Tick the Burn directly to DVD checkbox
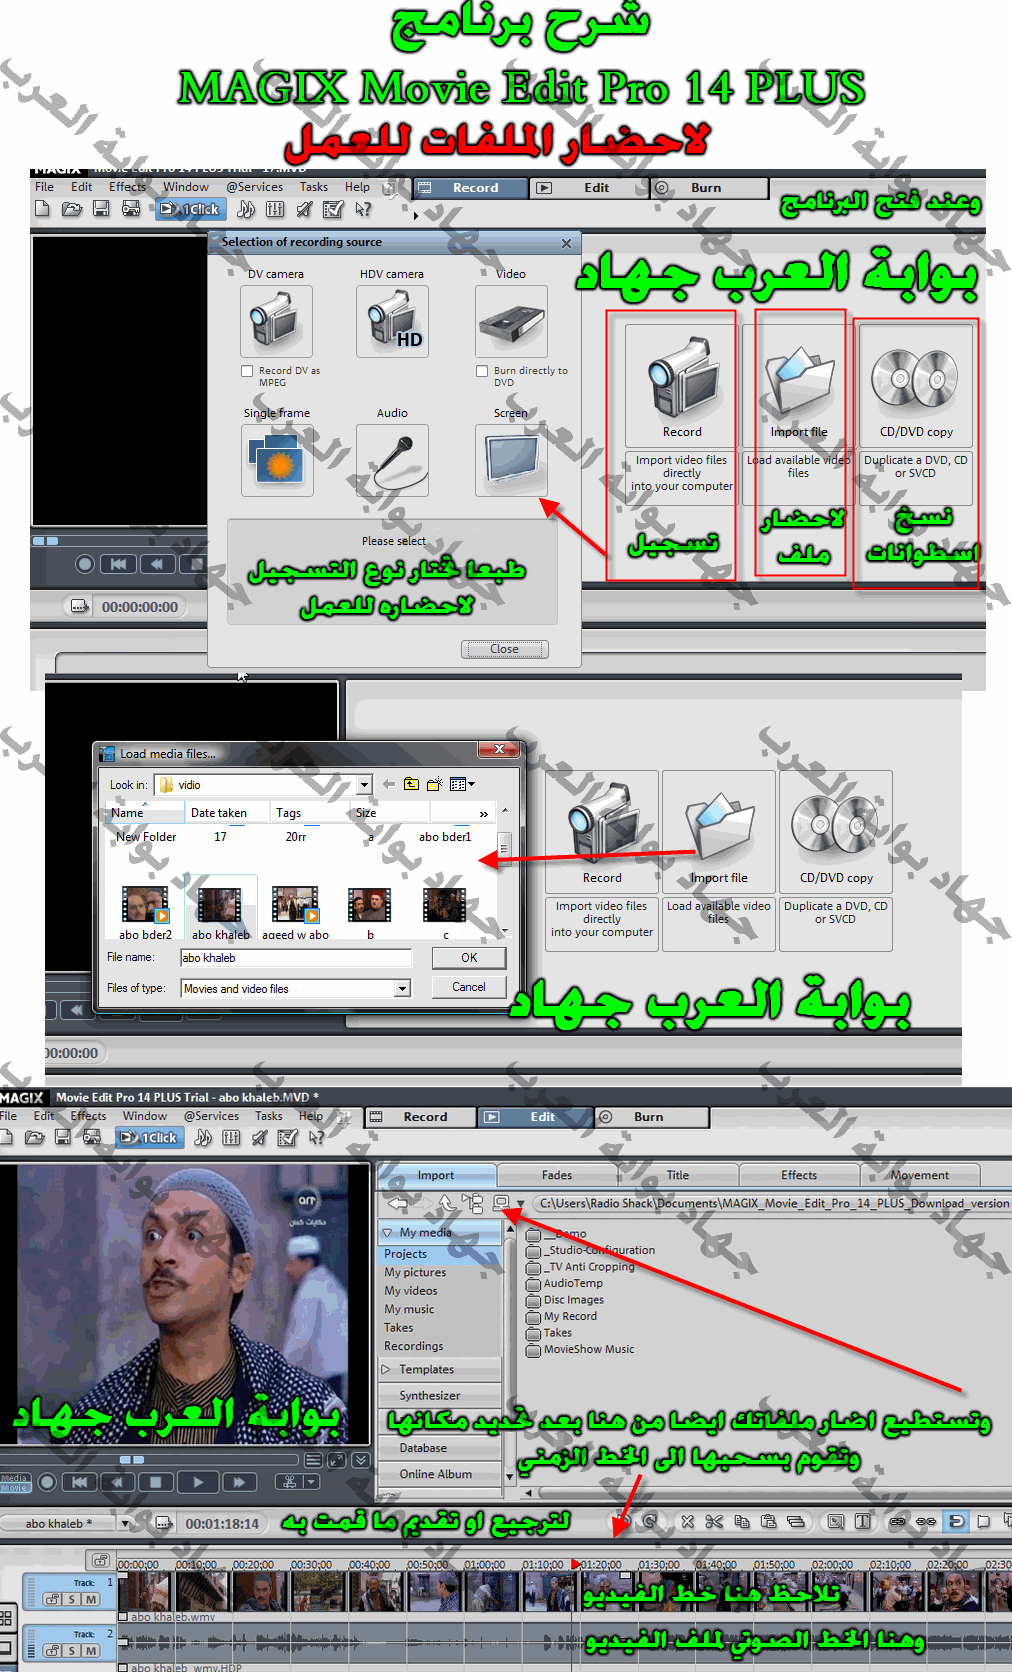1012x1672 pixels. [482, 371]
